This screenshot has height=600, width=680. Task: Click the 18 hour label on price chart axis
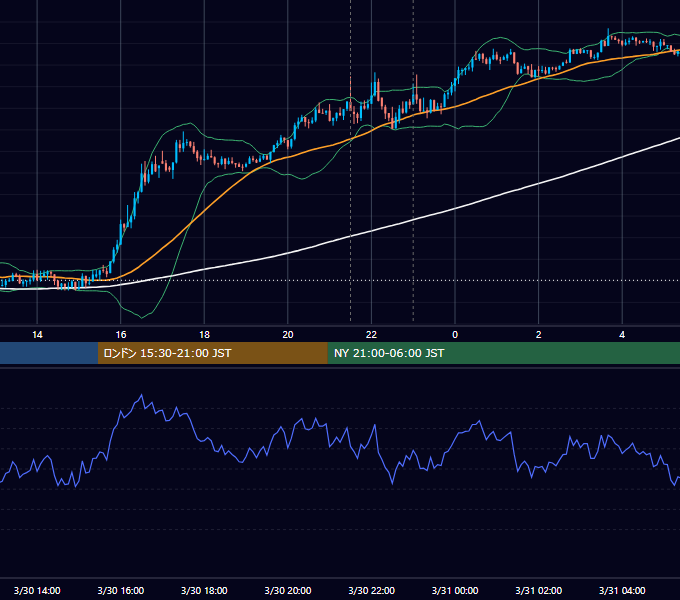[204, 335]
